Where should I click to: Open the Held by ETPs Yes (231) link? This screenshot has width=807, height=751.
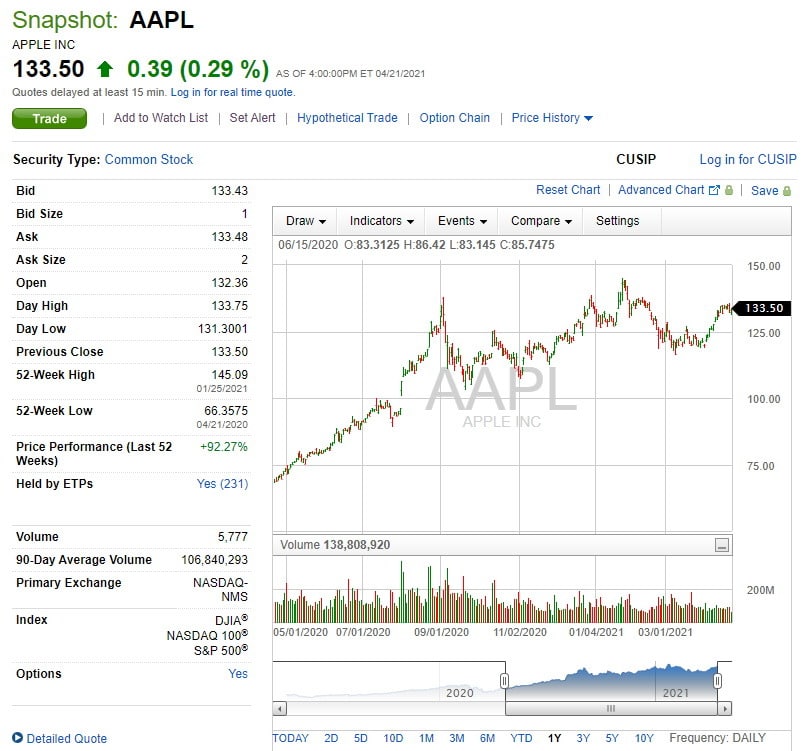coord(222,484)
